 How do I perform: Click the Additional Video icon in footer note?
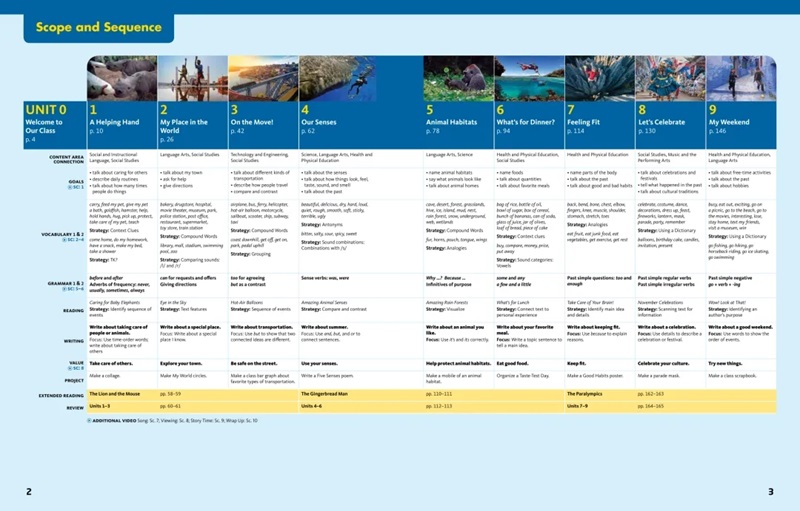(90, 422)
